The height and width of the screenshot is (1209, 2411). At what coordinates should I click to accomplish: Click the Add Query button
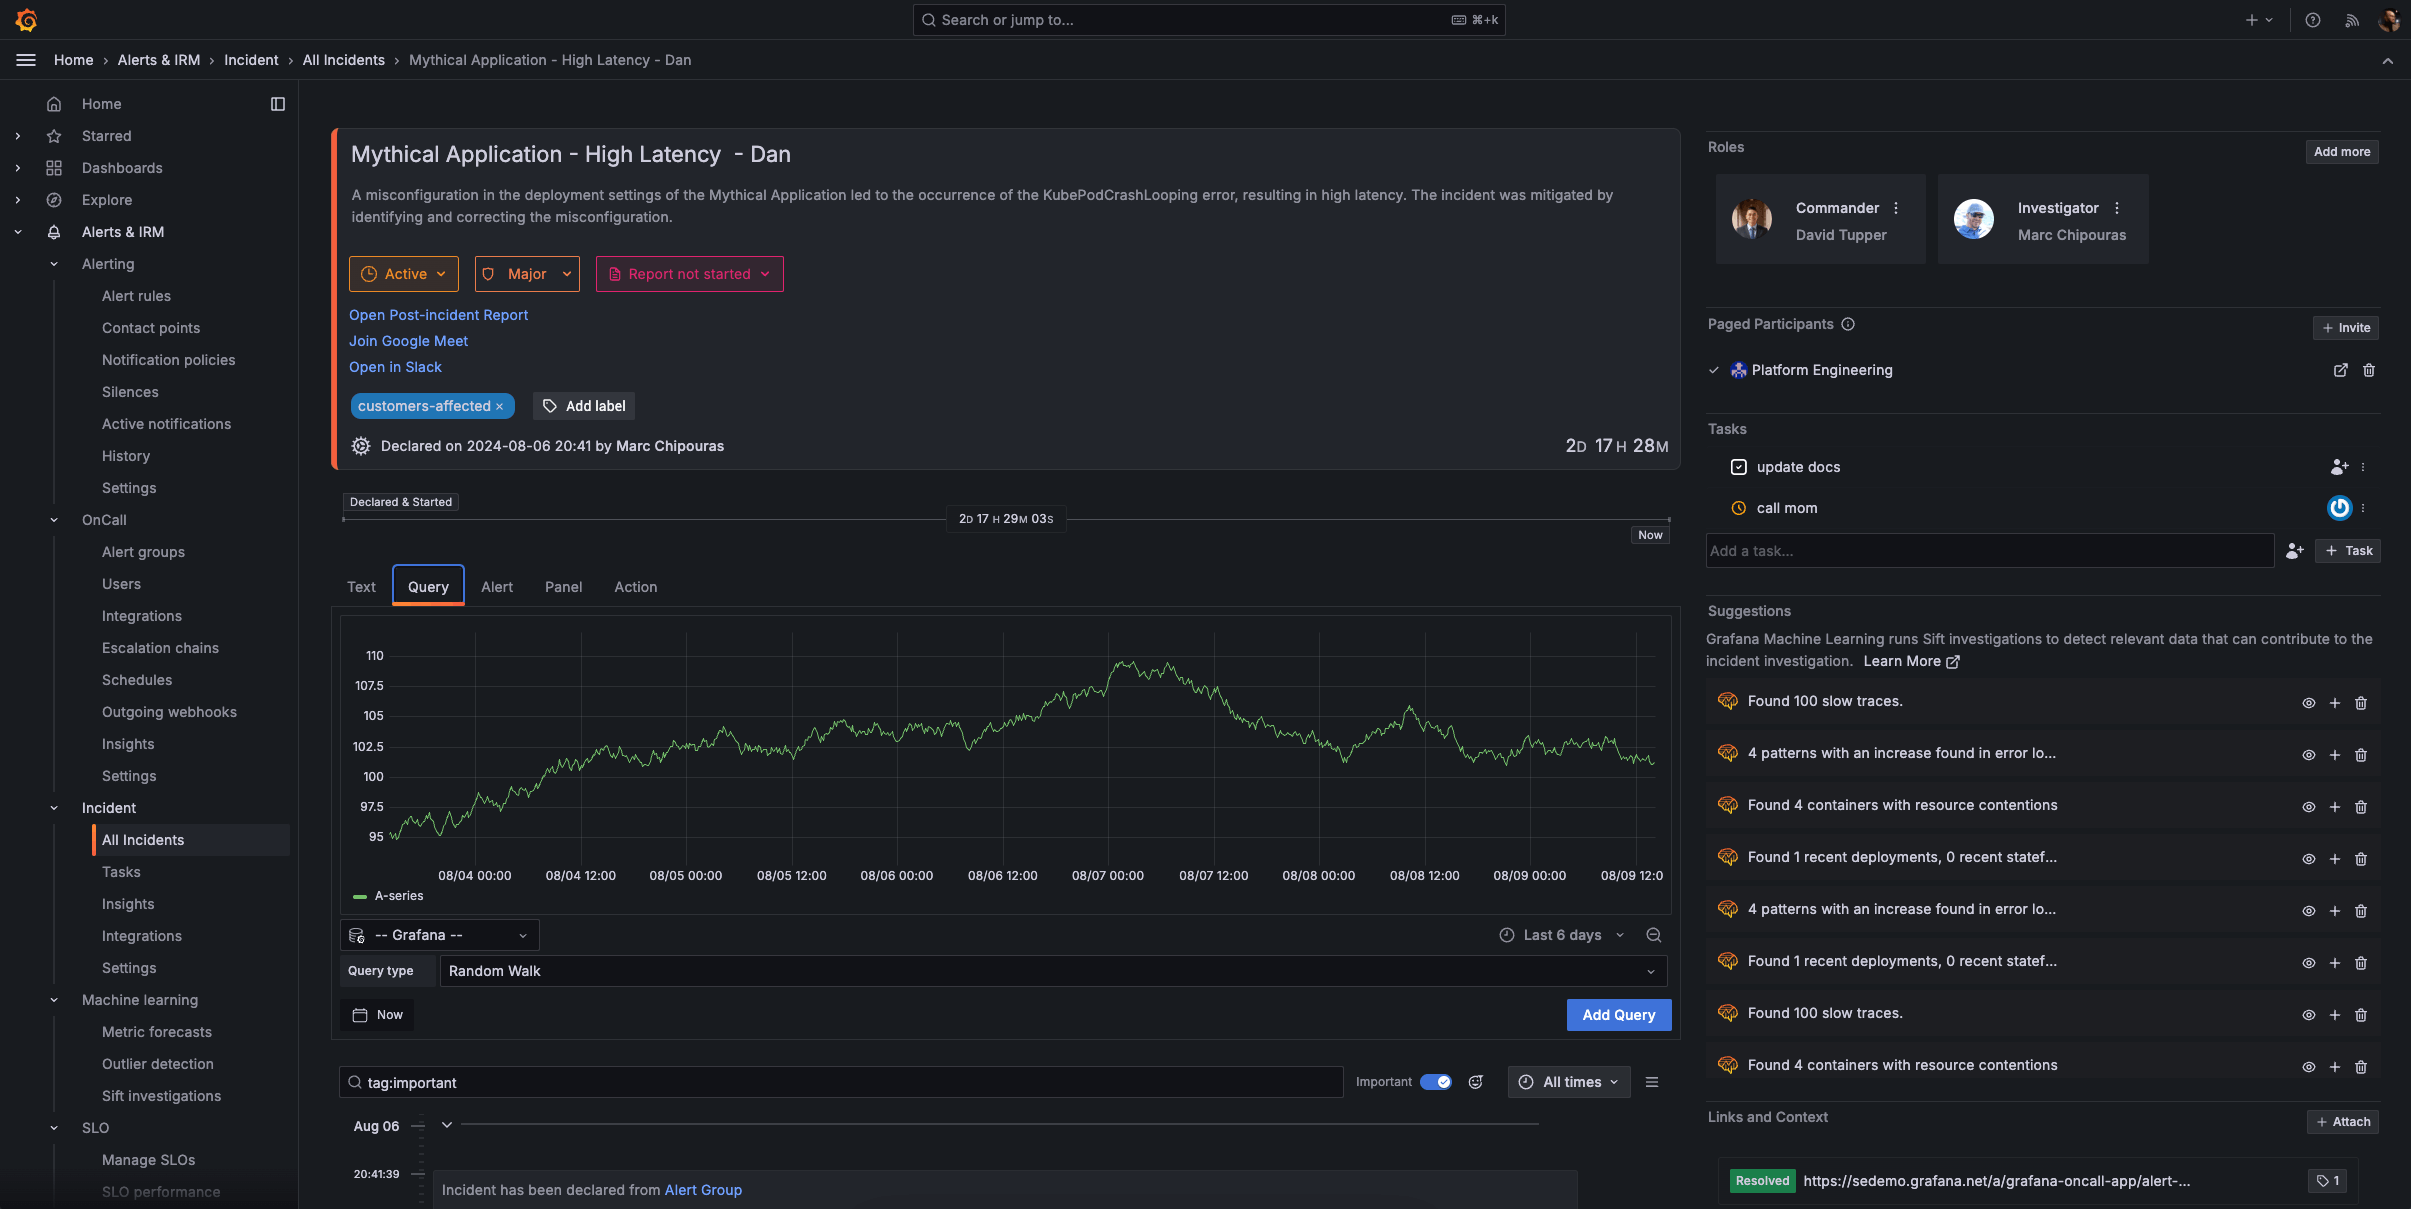pyautogui.click(x=1618, y=1014)
